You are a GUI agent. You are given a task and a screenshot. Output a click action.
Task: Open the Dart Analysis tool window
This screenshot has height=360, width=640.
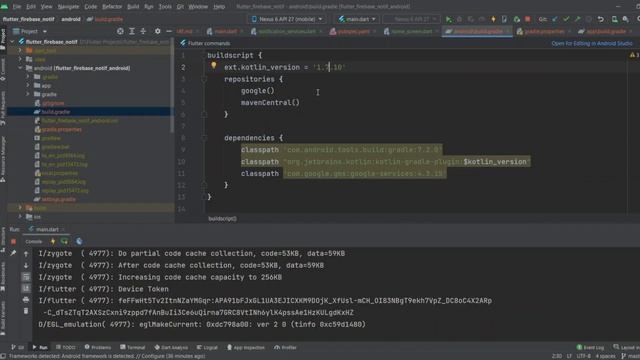171,348
